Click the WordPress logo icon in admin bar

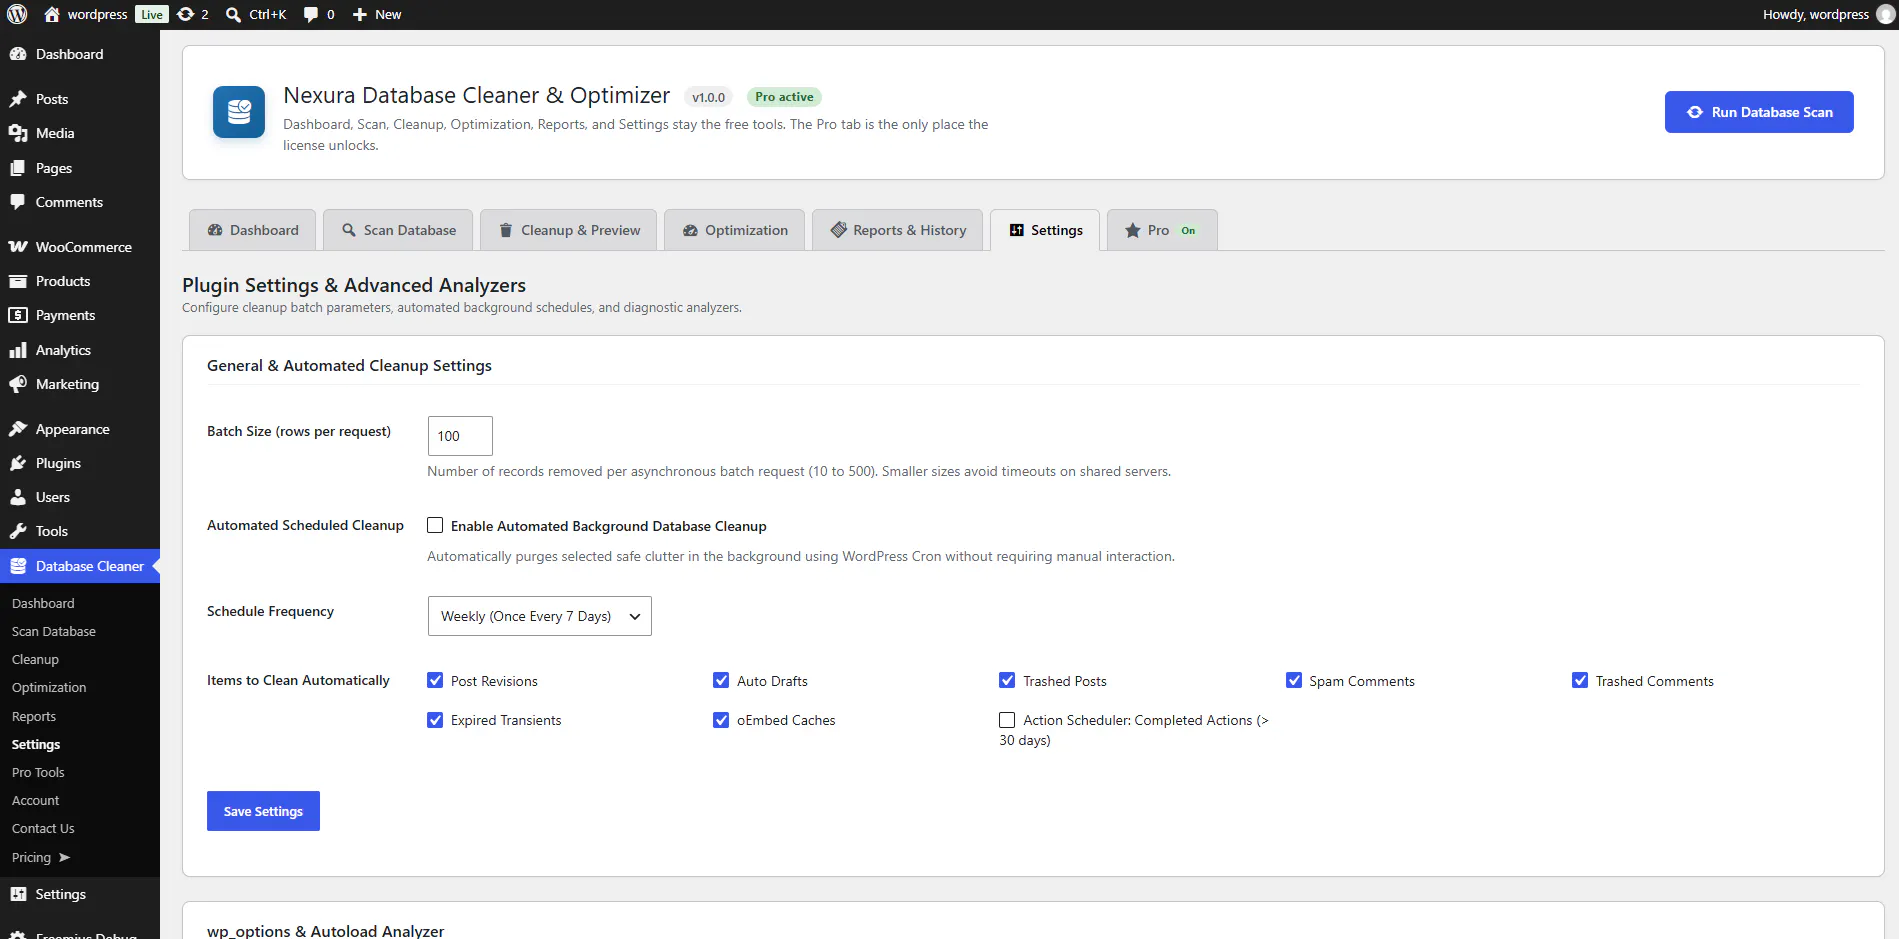click(17, 14)
